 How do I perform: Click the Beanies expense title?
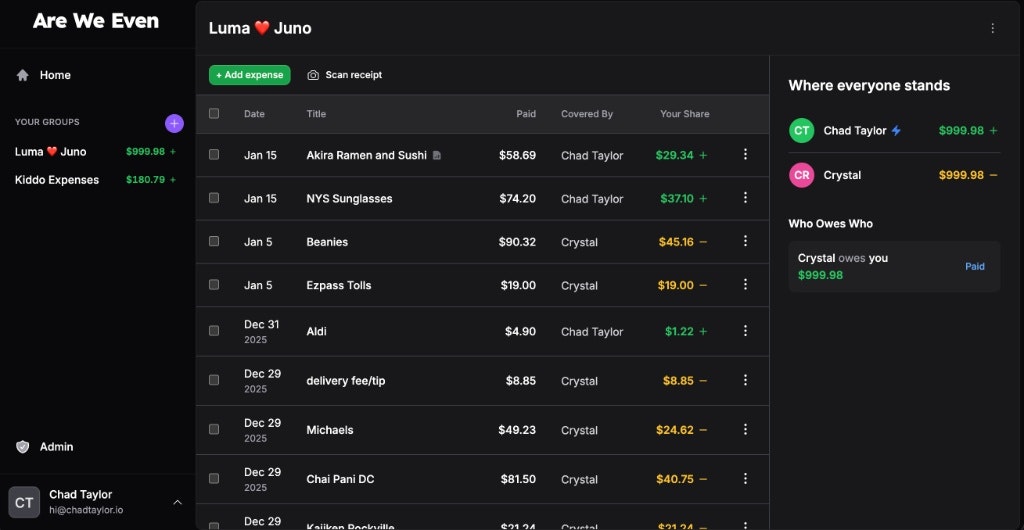(327, 242)
